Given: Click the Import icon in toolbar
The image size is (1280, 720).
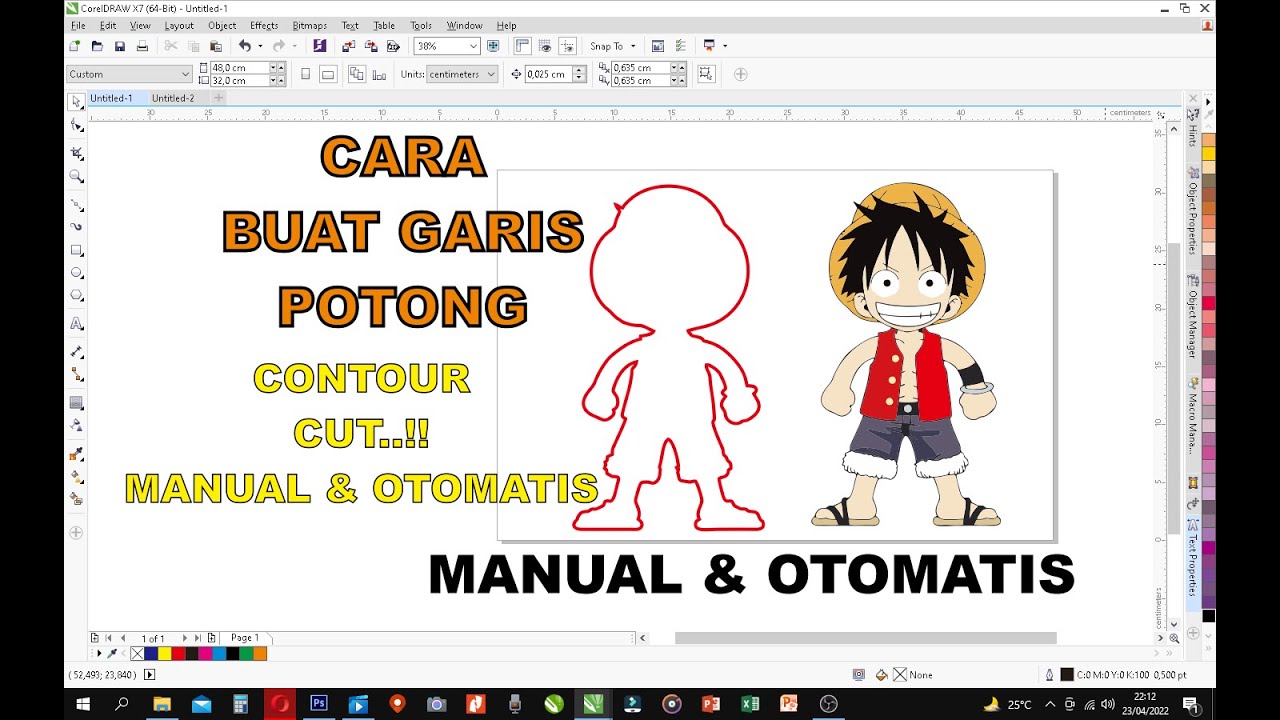Looking at the screenshot, I should [348, 46].
